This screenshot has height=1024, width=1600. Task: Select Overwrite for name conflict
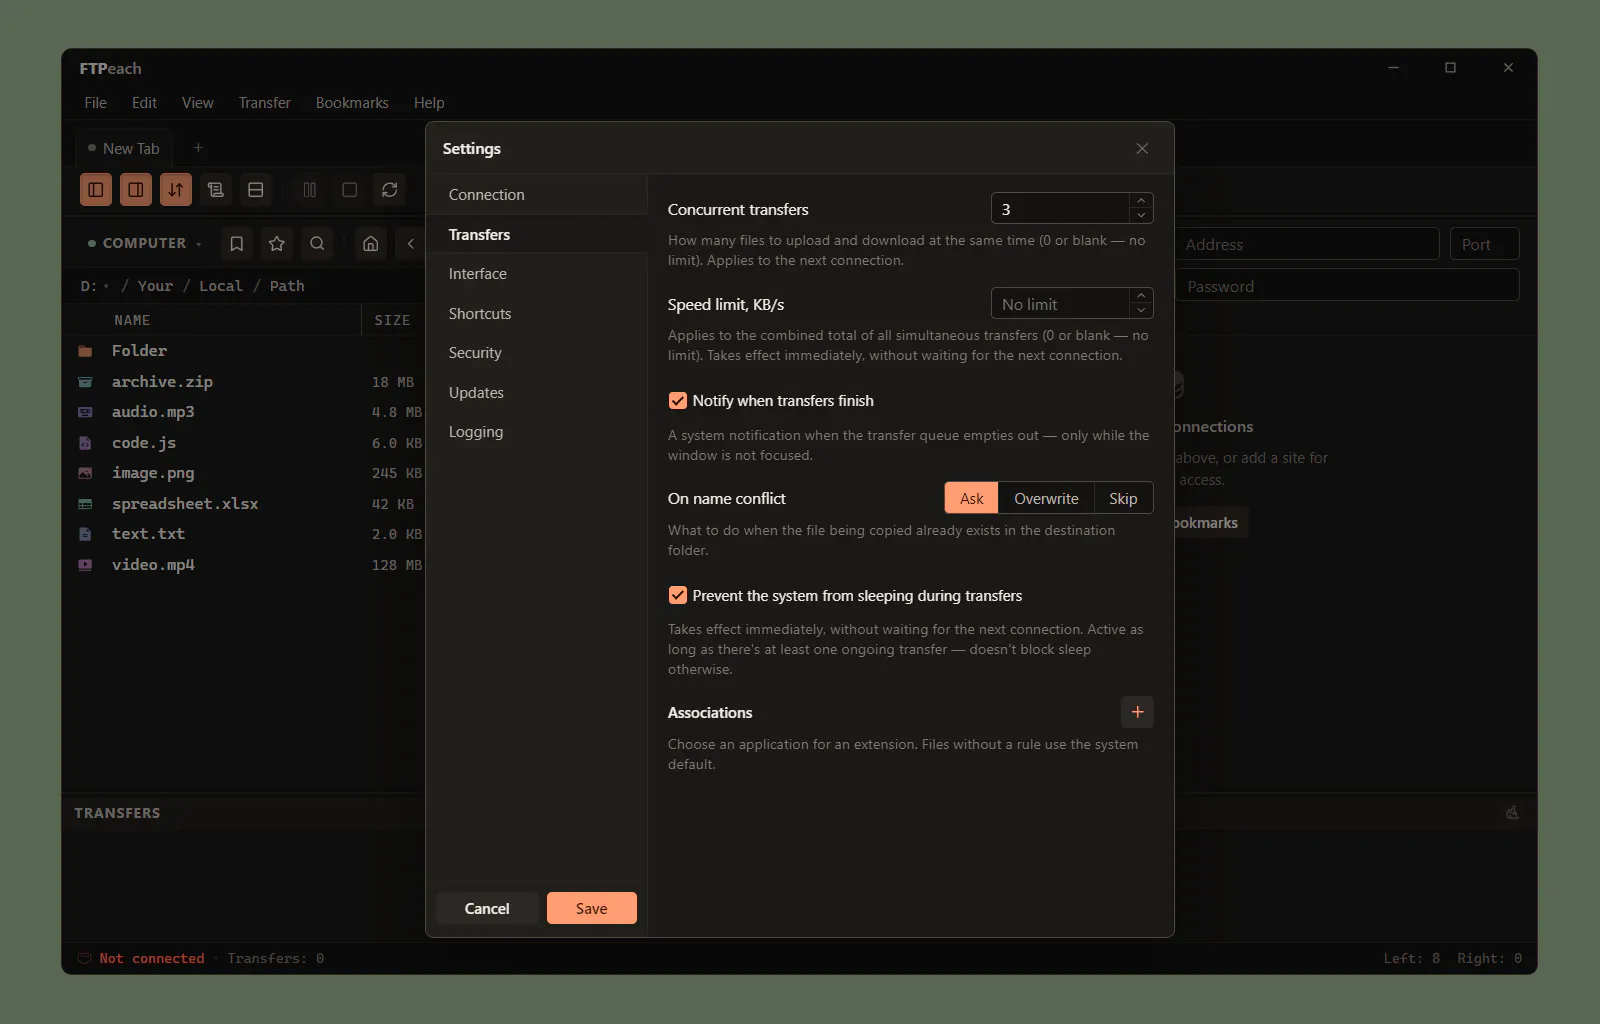pos(1046,498)
